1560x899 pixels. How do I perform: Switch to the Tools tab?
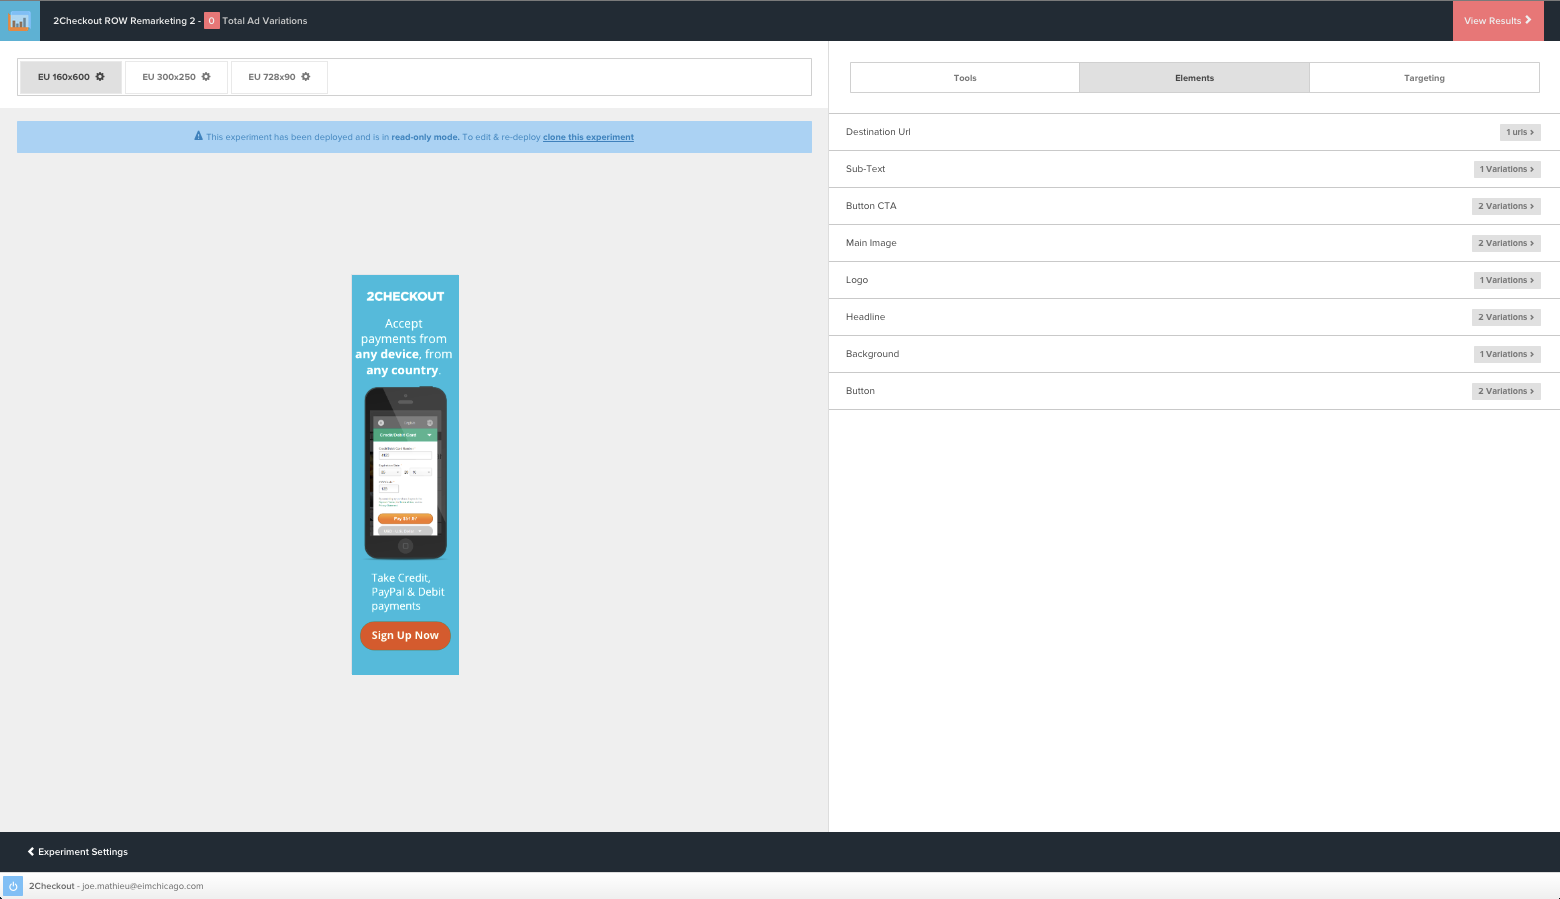click(965, 78)
